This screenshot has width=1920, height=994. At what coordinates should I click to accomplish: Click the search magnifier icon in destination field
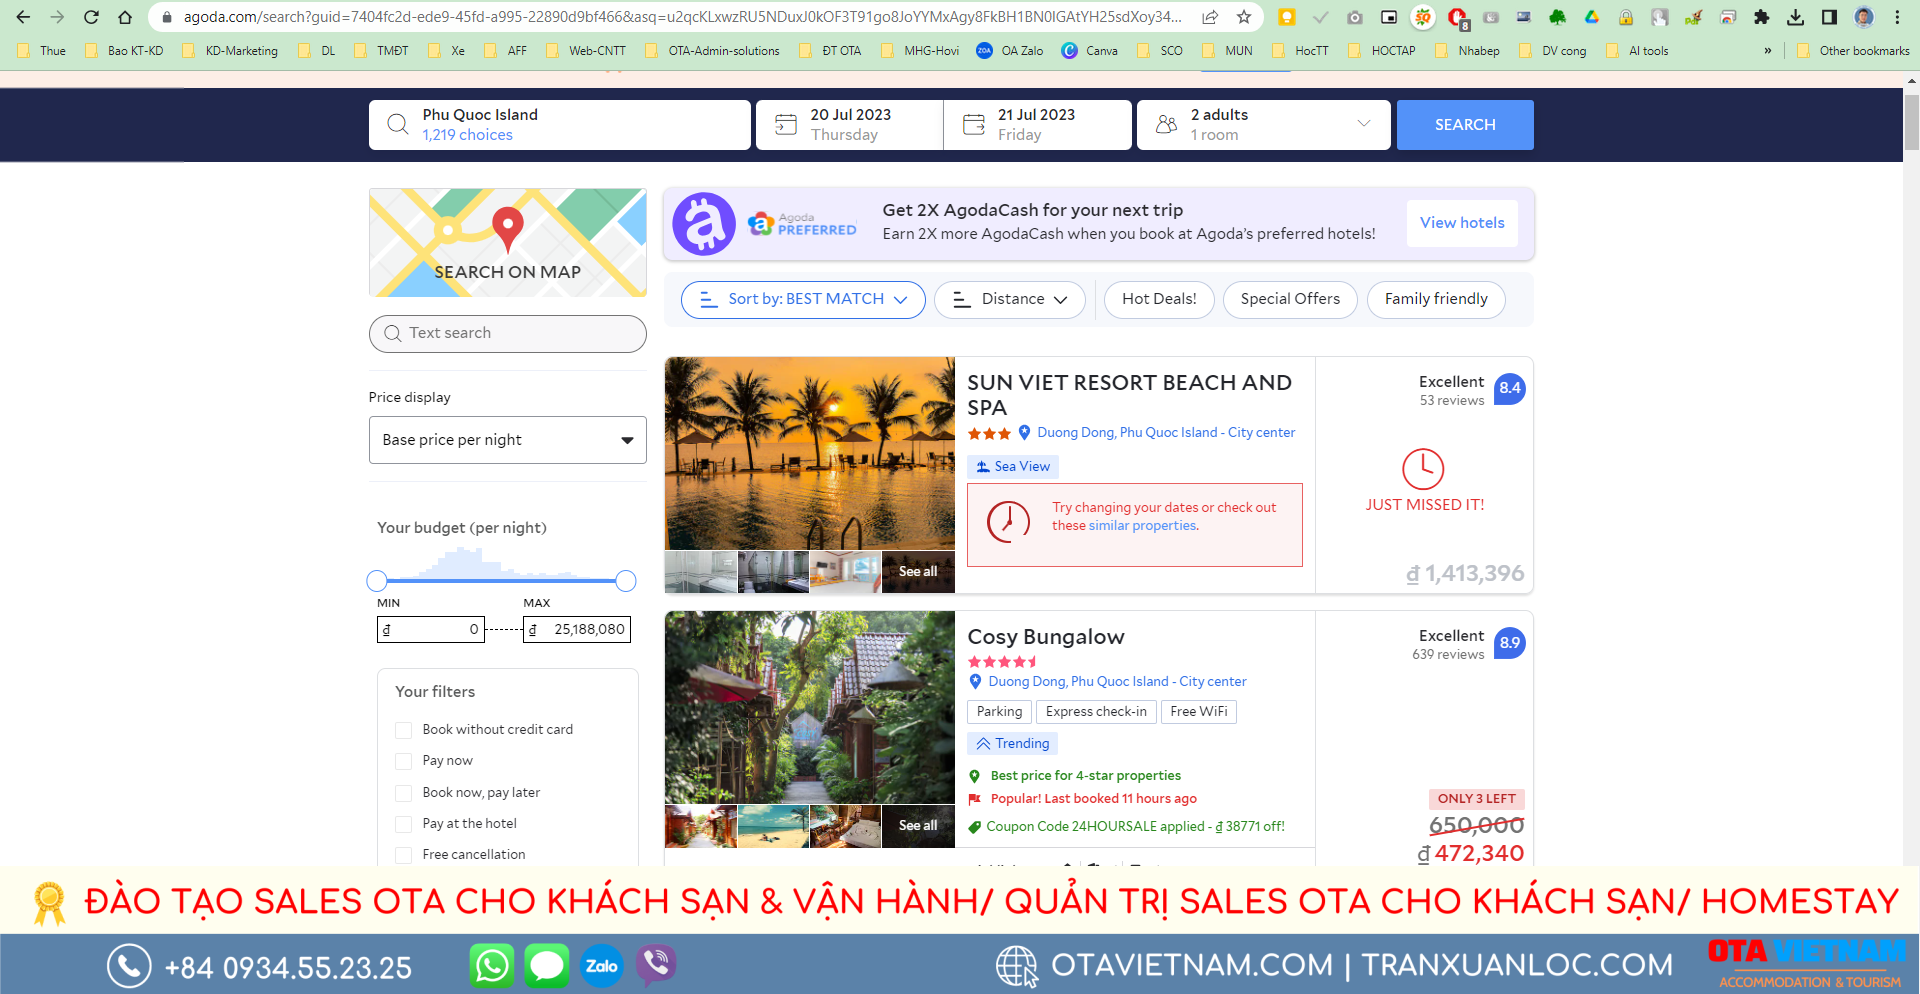point(397,123)
